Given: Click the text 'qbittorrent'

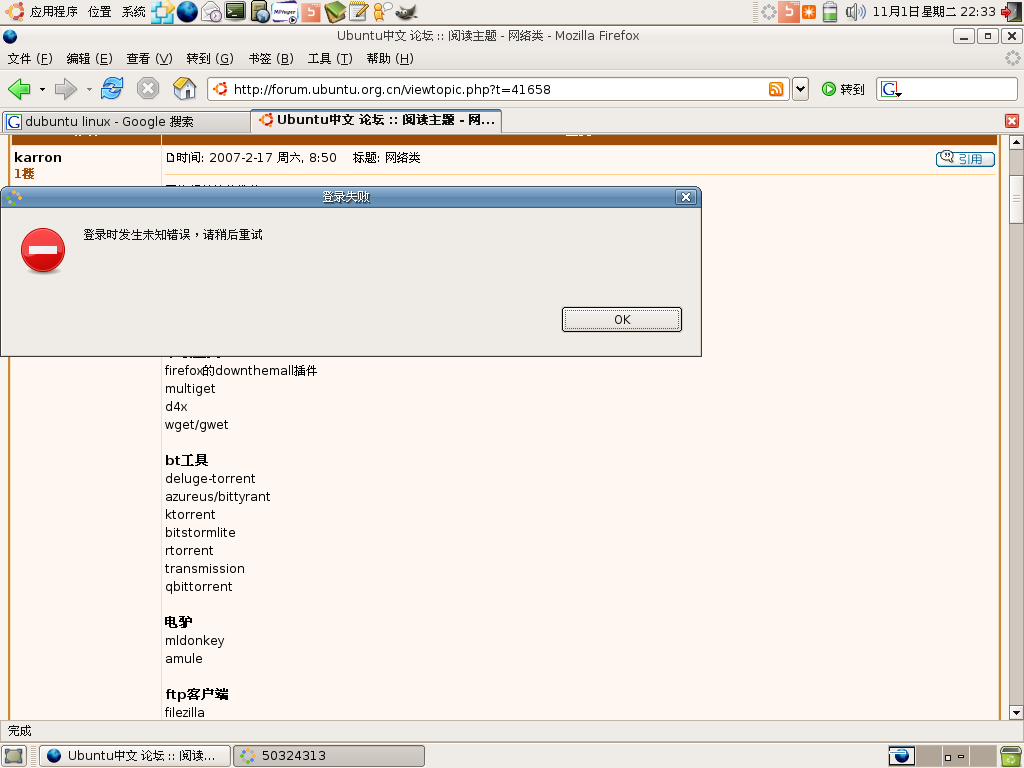Looking at the screenshot, I should [x=199, y=586].
